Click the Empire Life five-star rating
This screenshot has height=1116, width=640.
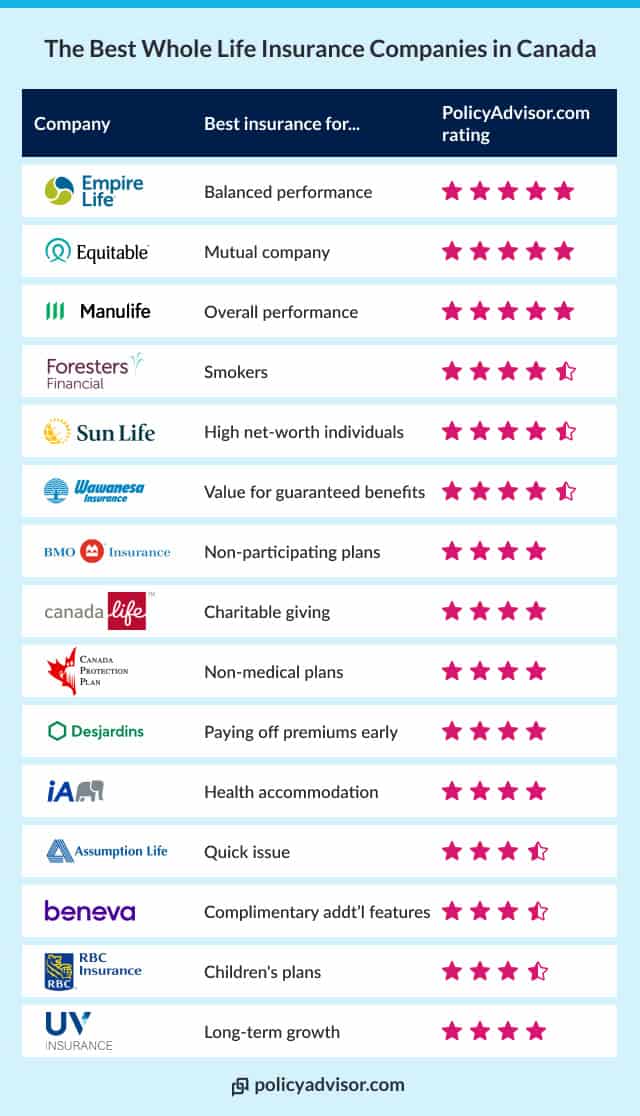508,191
